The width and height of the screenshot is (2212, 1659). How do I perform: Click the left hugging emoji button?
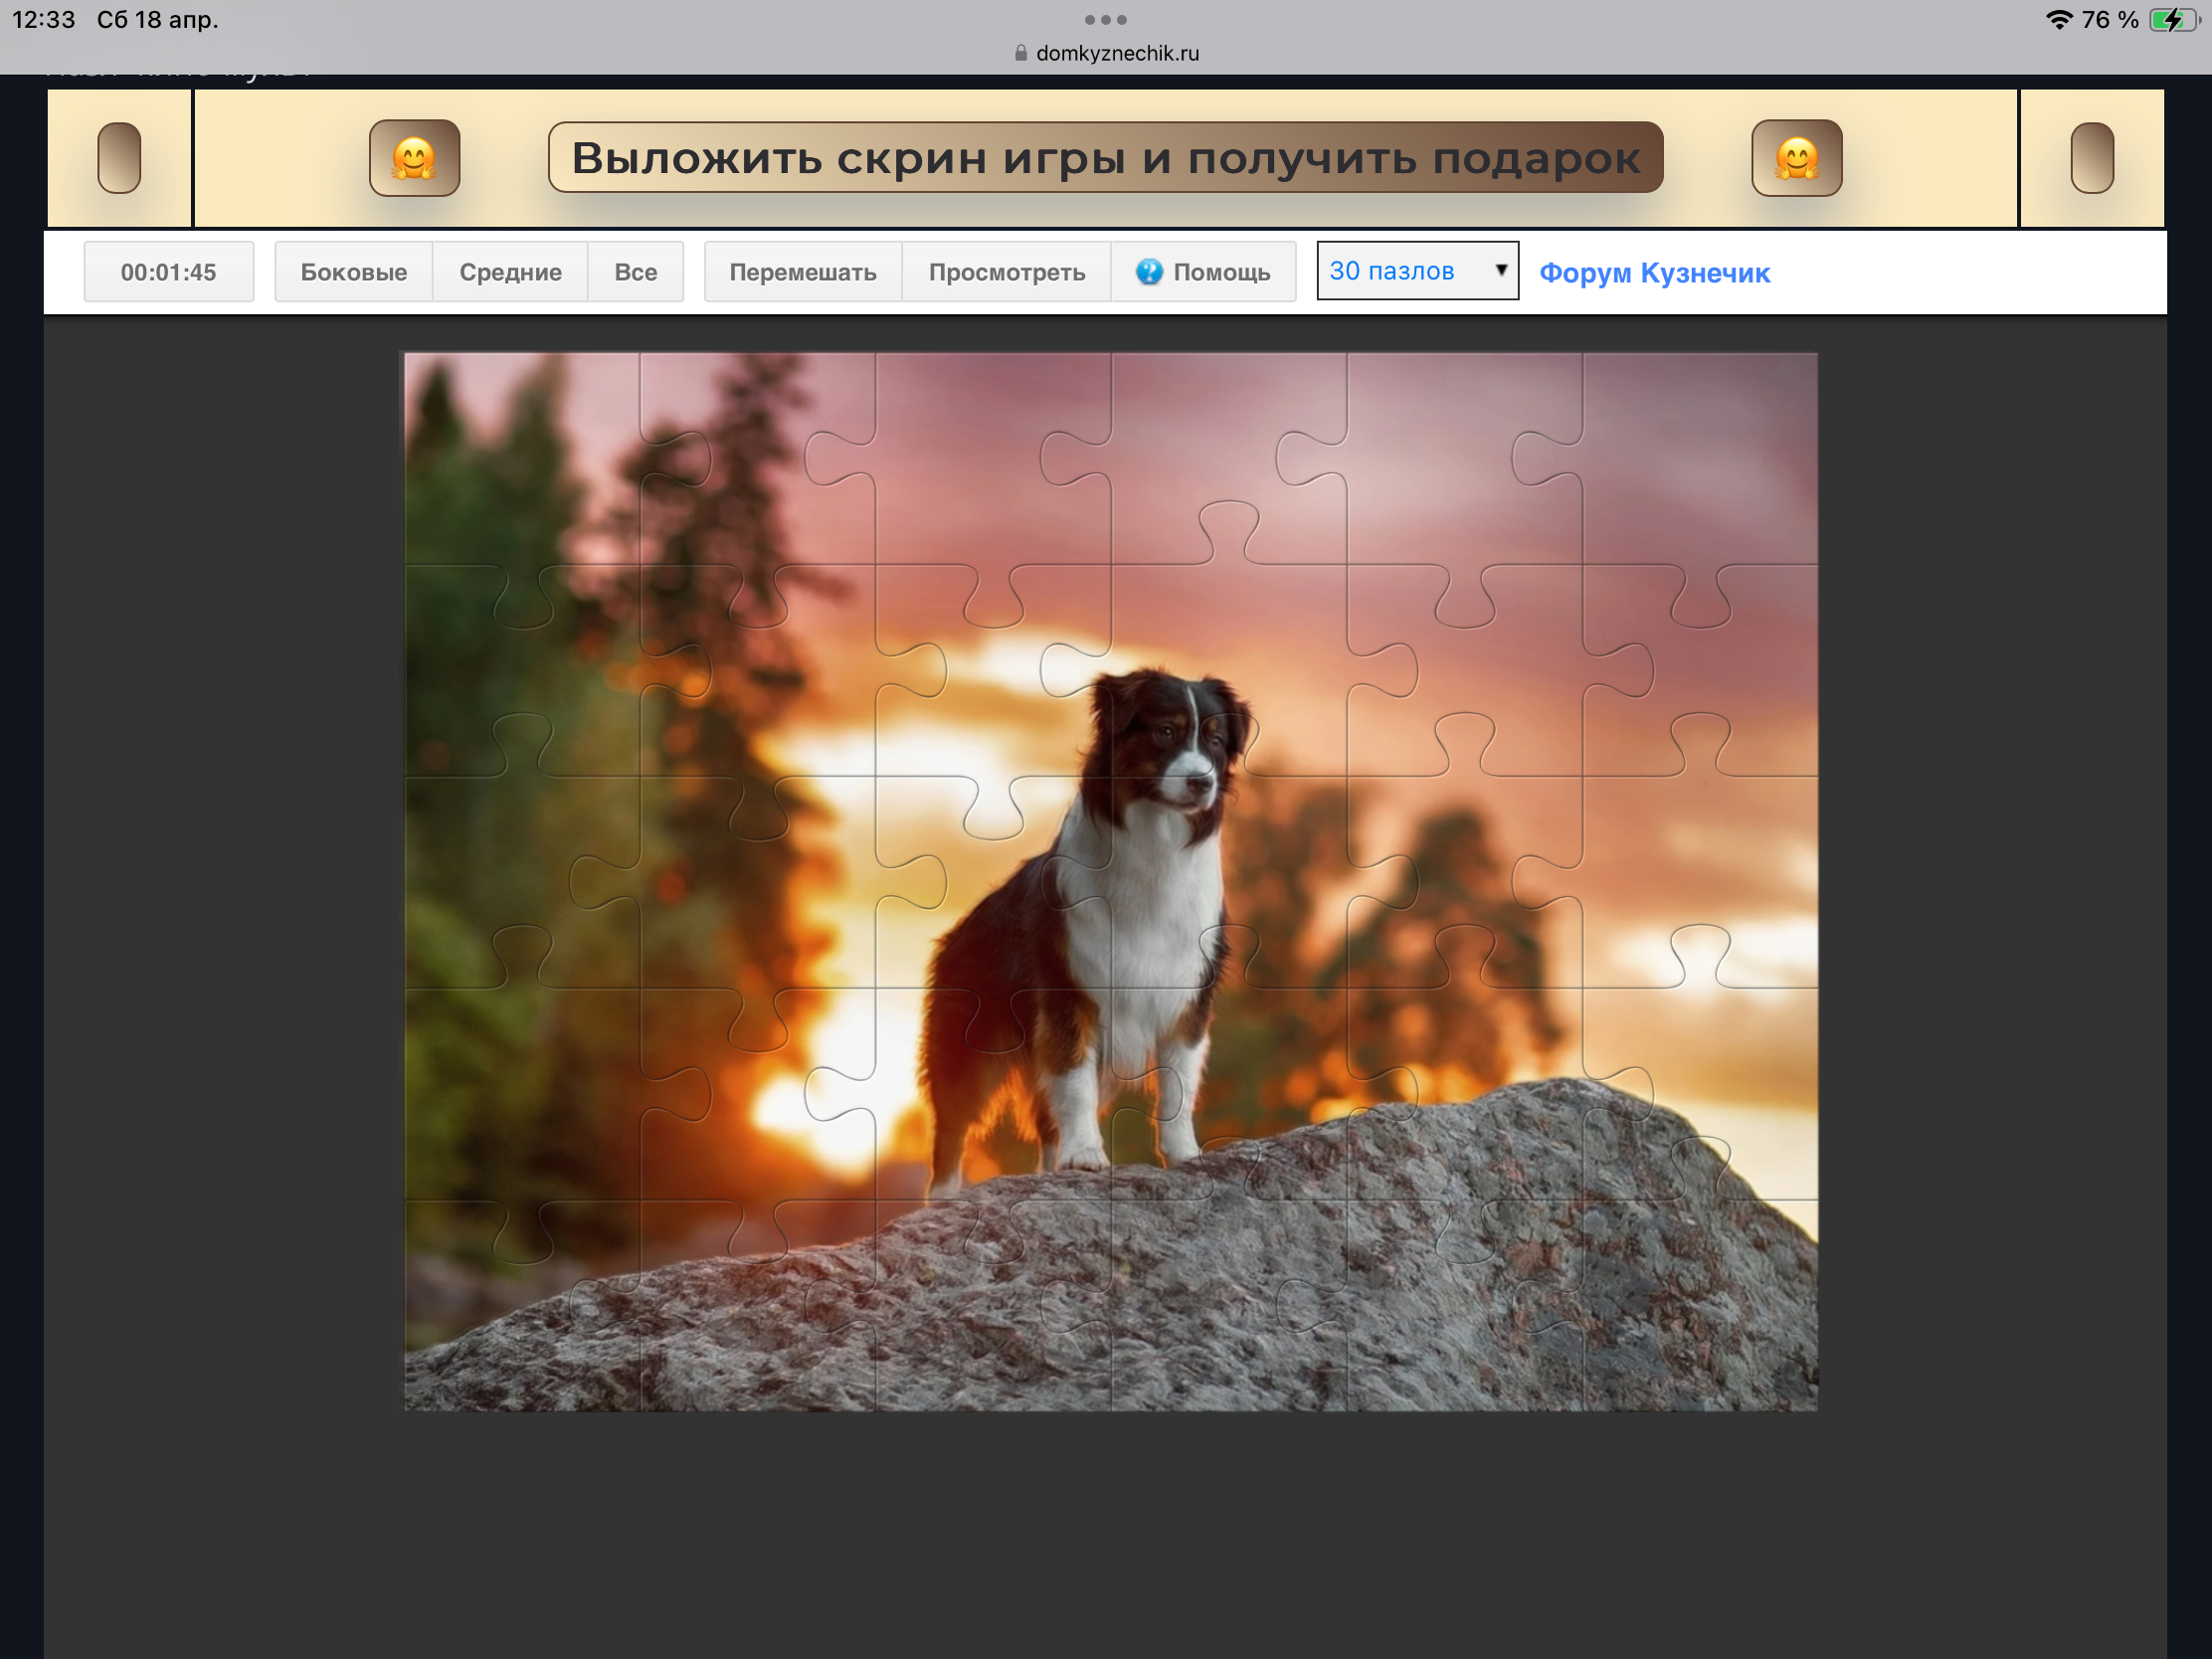(414, 158)
